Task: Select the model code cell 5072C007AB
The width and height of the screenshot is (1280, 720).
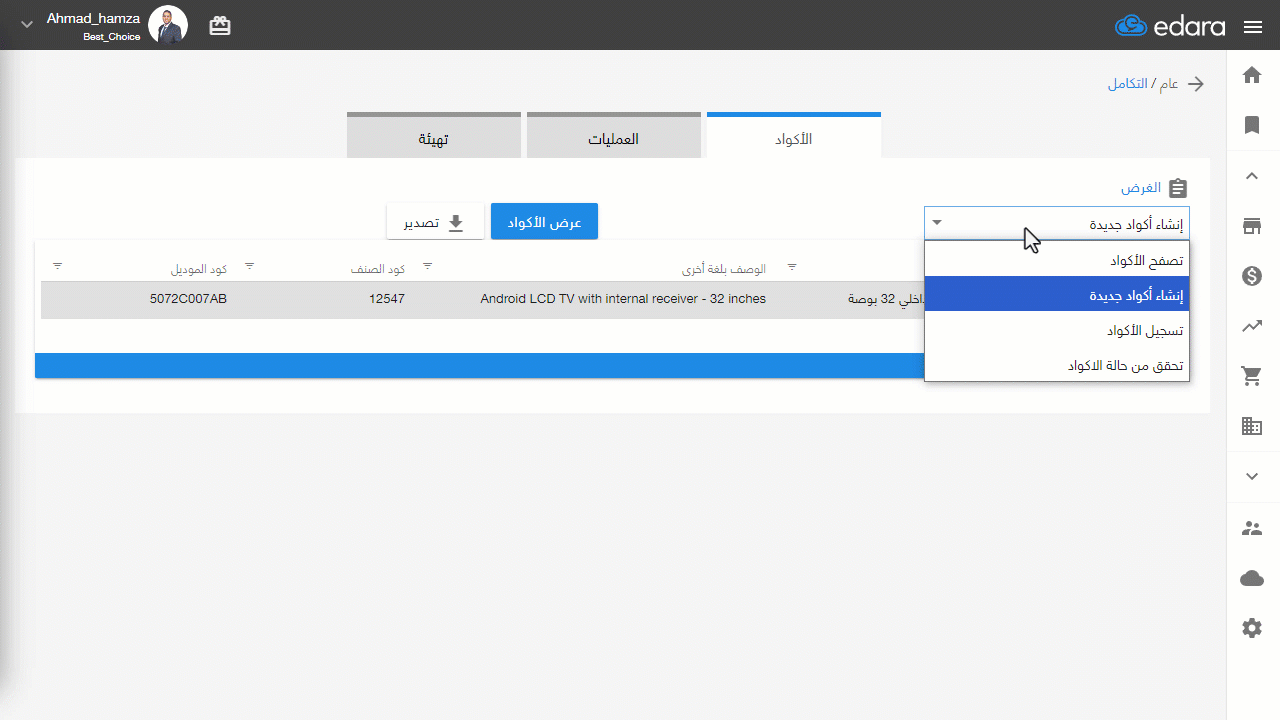Action: point(188,299)
